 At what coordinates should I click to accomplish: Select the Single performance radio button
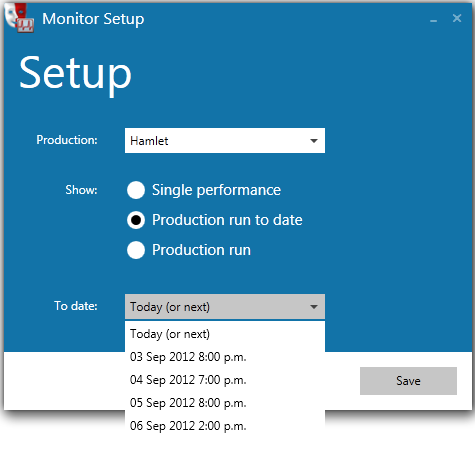point(136,190)
